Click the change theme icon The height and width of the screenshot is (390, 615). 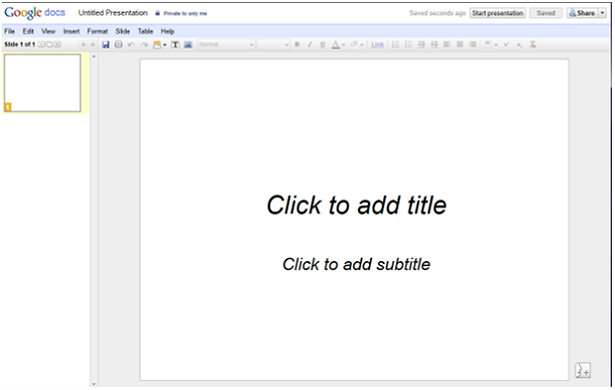157,45
